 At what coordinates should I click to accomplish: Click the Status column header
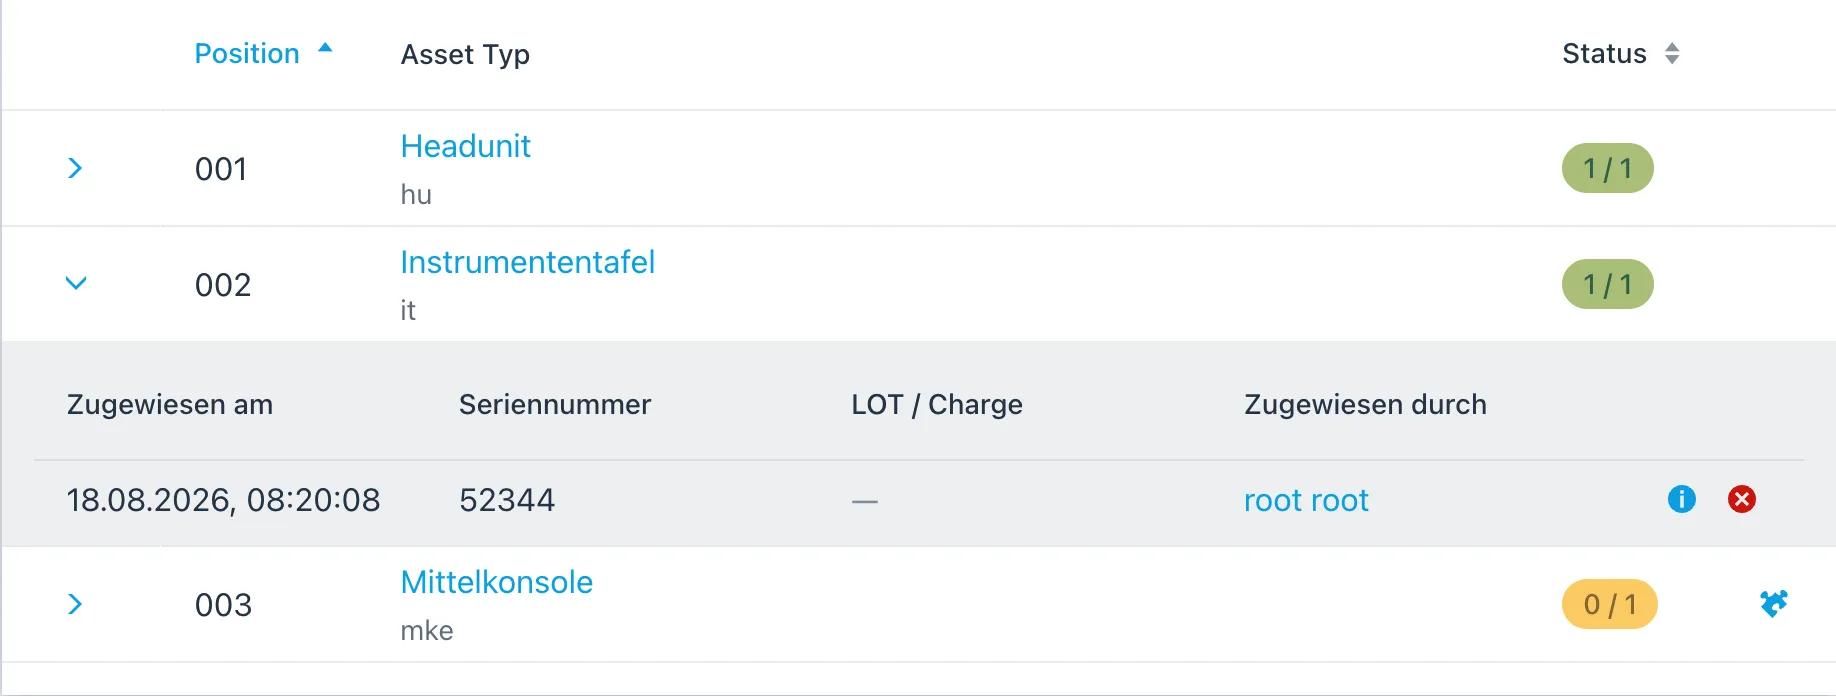pos(1604,53)
